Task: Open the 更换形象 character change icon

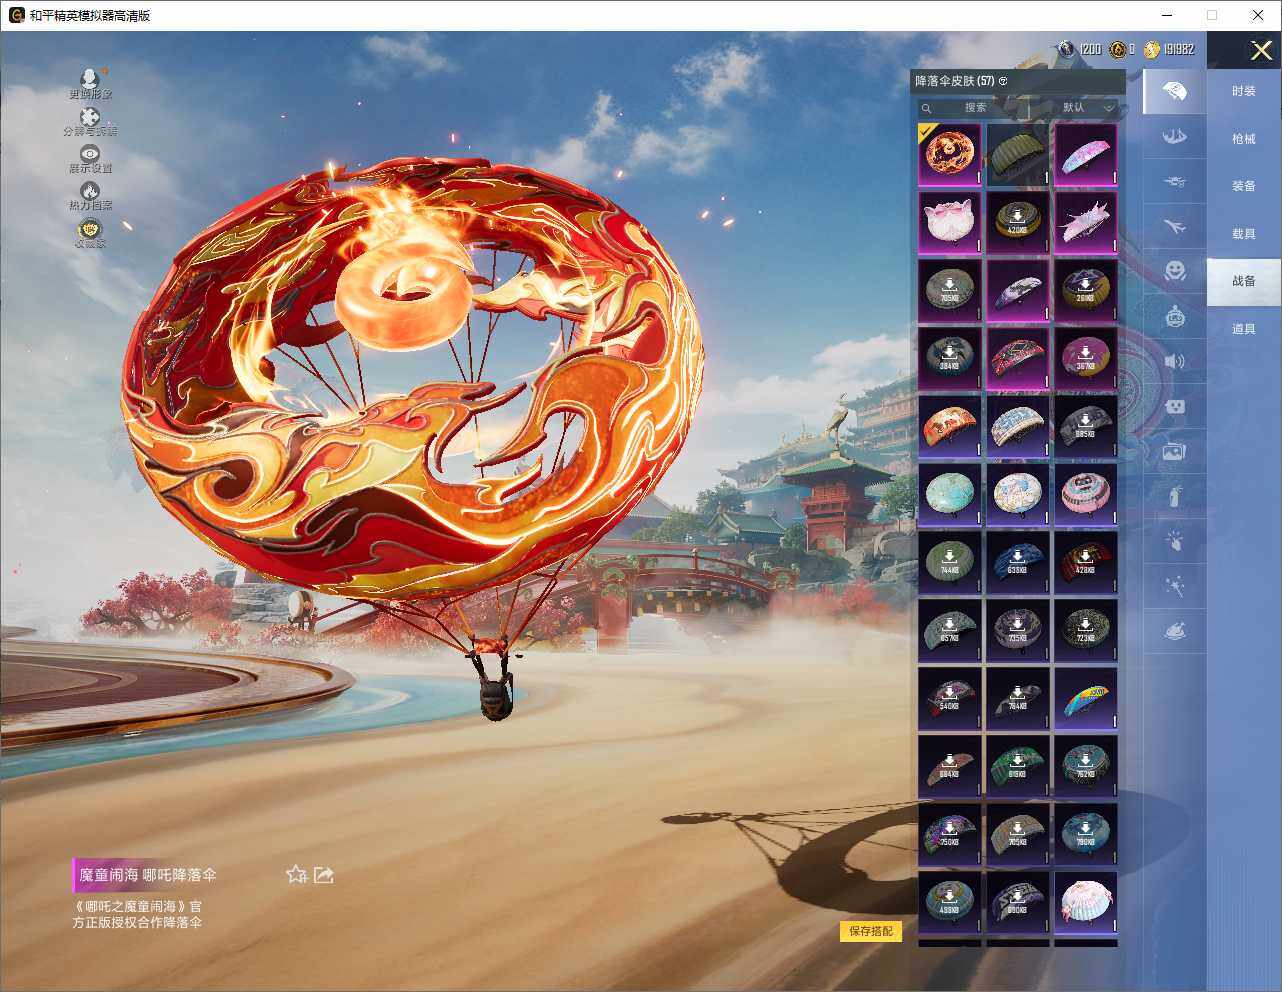Action: (90, 80)
